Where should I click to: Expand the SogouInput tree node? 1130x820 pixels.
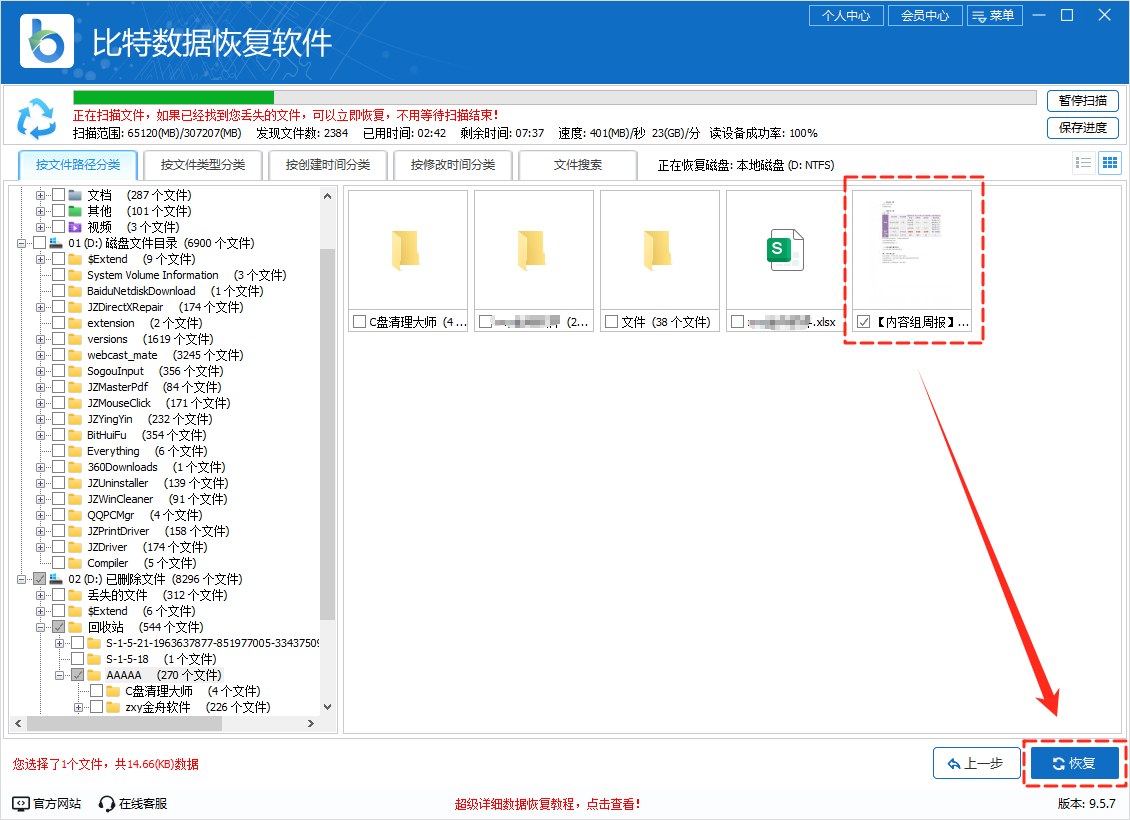(x=41, y=371)
